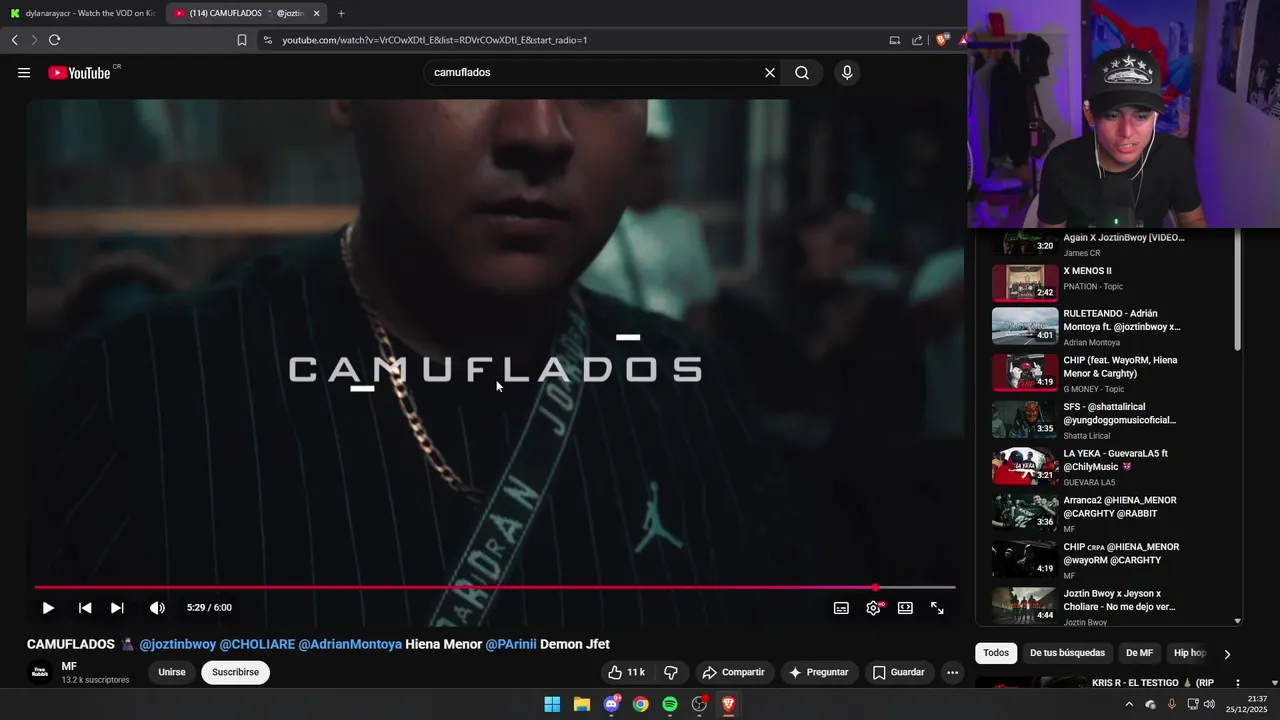Image resolution: width=1280 pixels, height=720 pixels.
Task: Open RULETEANDO Adrián Montoya video thumbnail
Action: (x=1025, y=326)
